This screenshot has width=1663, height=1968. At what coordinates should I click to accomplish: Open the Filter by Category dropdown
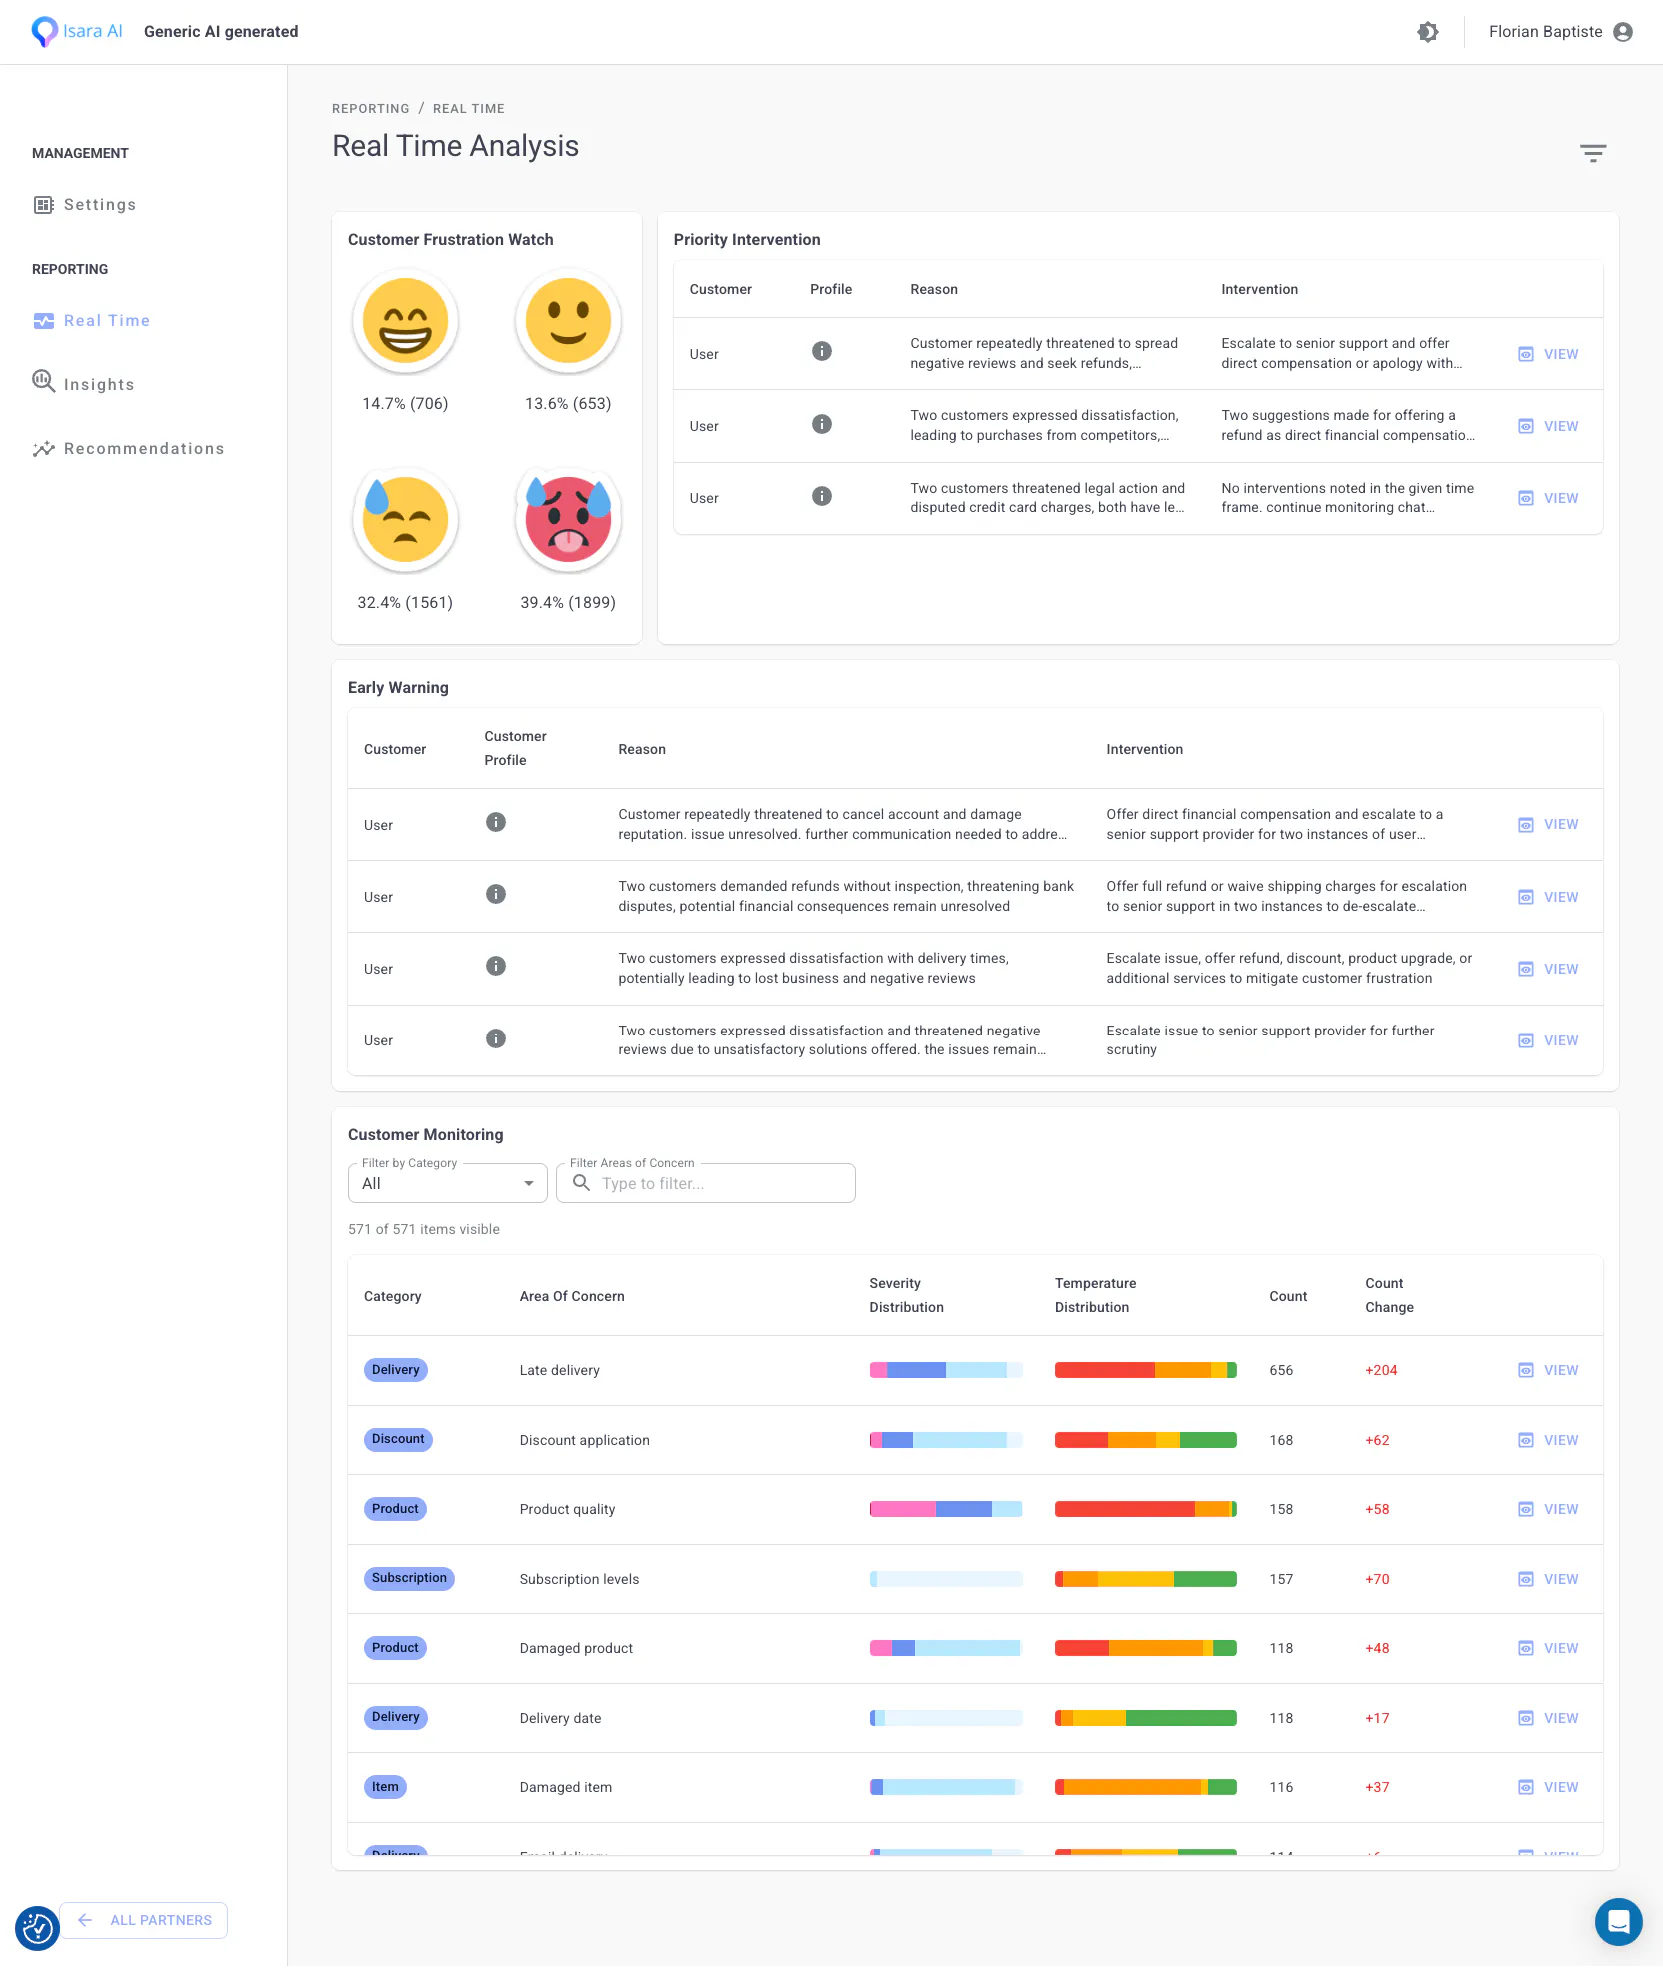[447, 1183]
